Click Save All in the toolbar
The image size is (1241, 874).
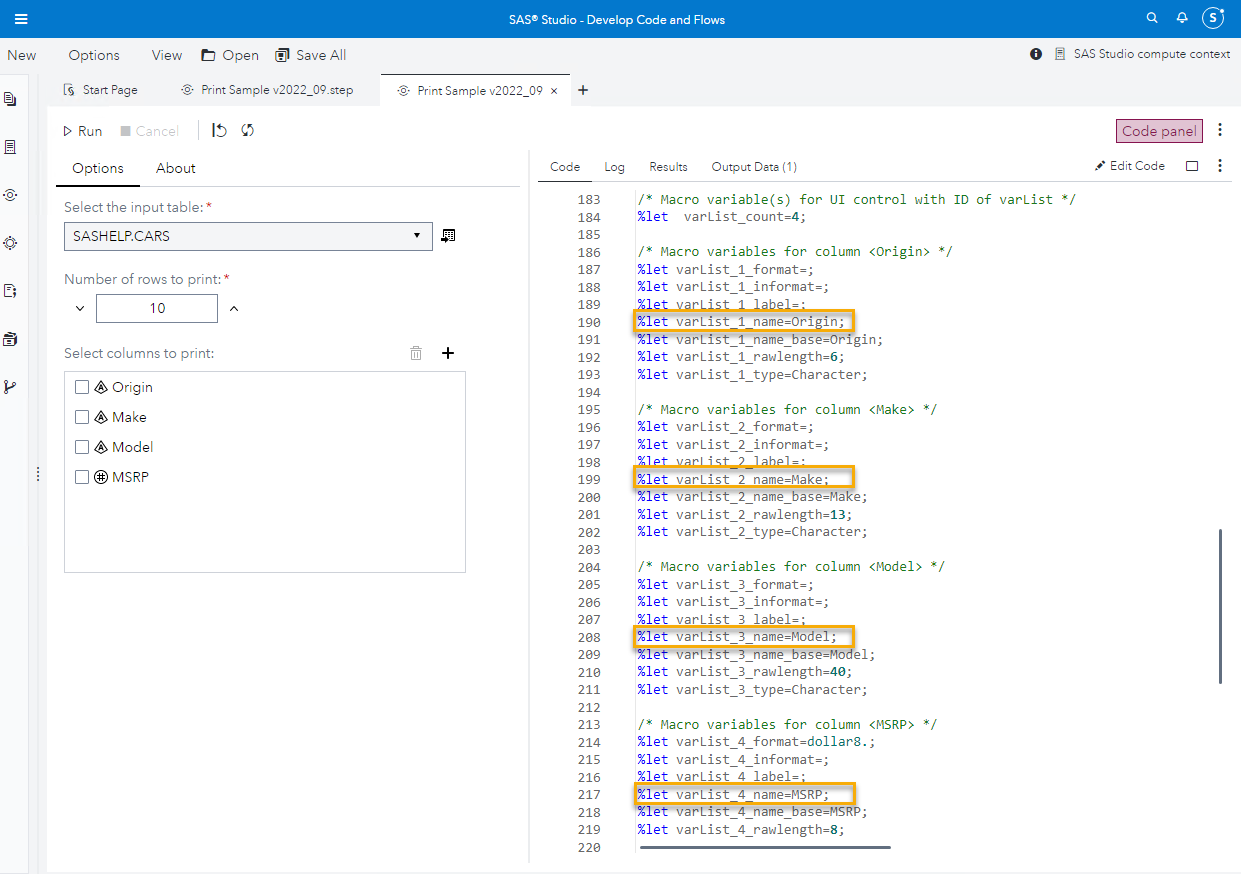310,55
